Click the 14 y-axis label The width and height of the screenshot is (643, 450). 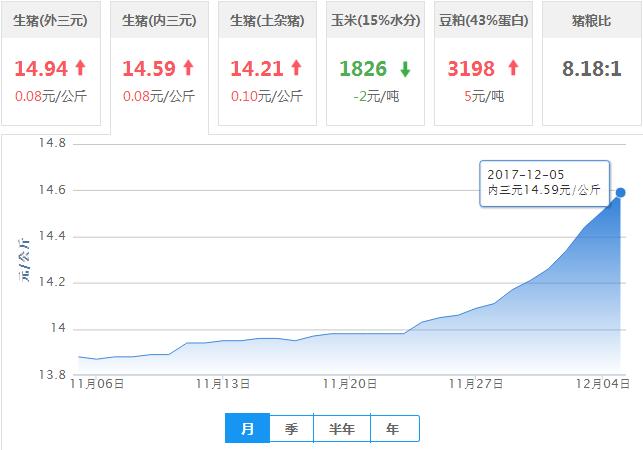click(58, 328)
